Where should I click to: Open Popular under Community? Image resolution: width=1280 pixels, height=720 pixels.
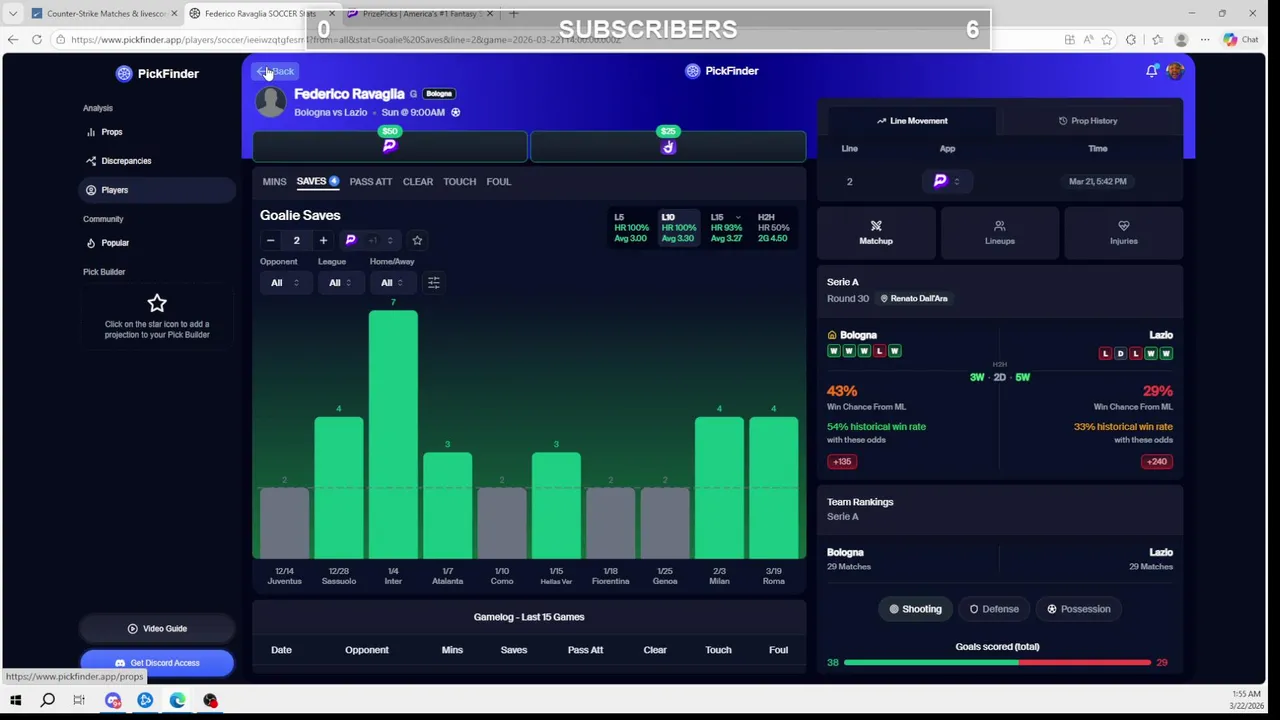(x=115, y=243)
